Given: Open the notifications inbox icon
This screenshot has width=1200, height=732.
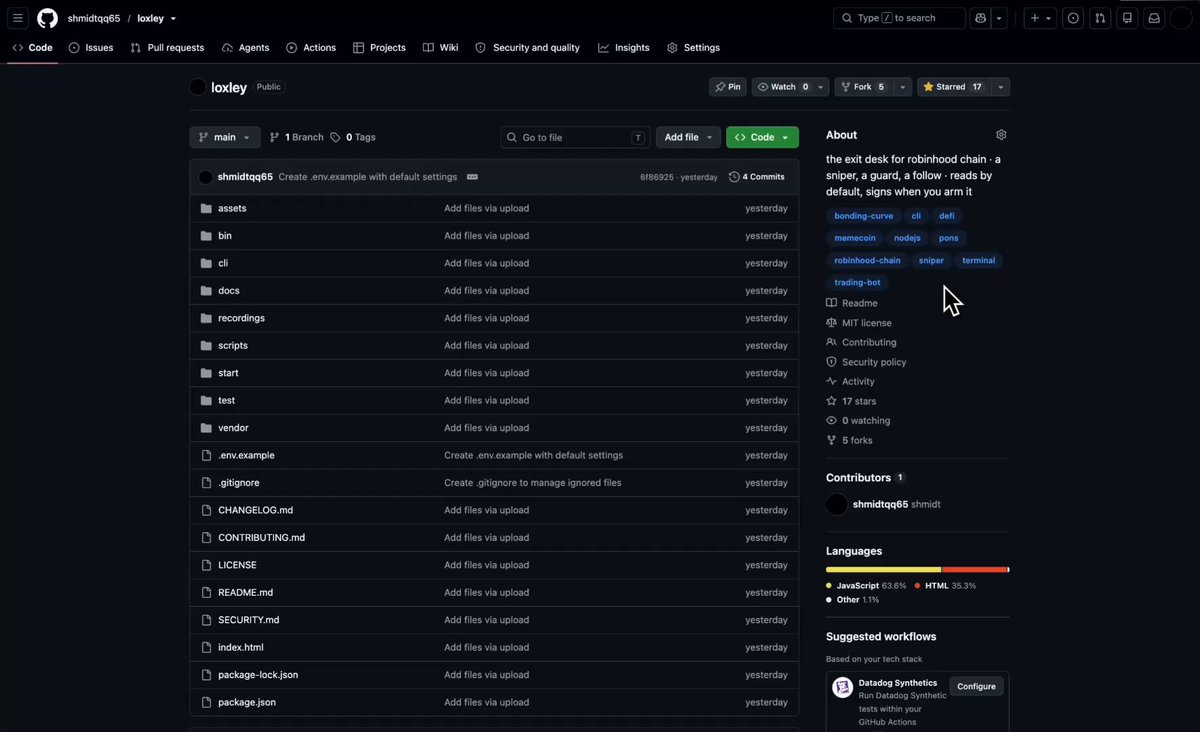Looking at the screenshot, I should pyautogui.click(x=1154, y=18).
